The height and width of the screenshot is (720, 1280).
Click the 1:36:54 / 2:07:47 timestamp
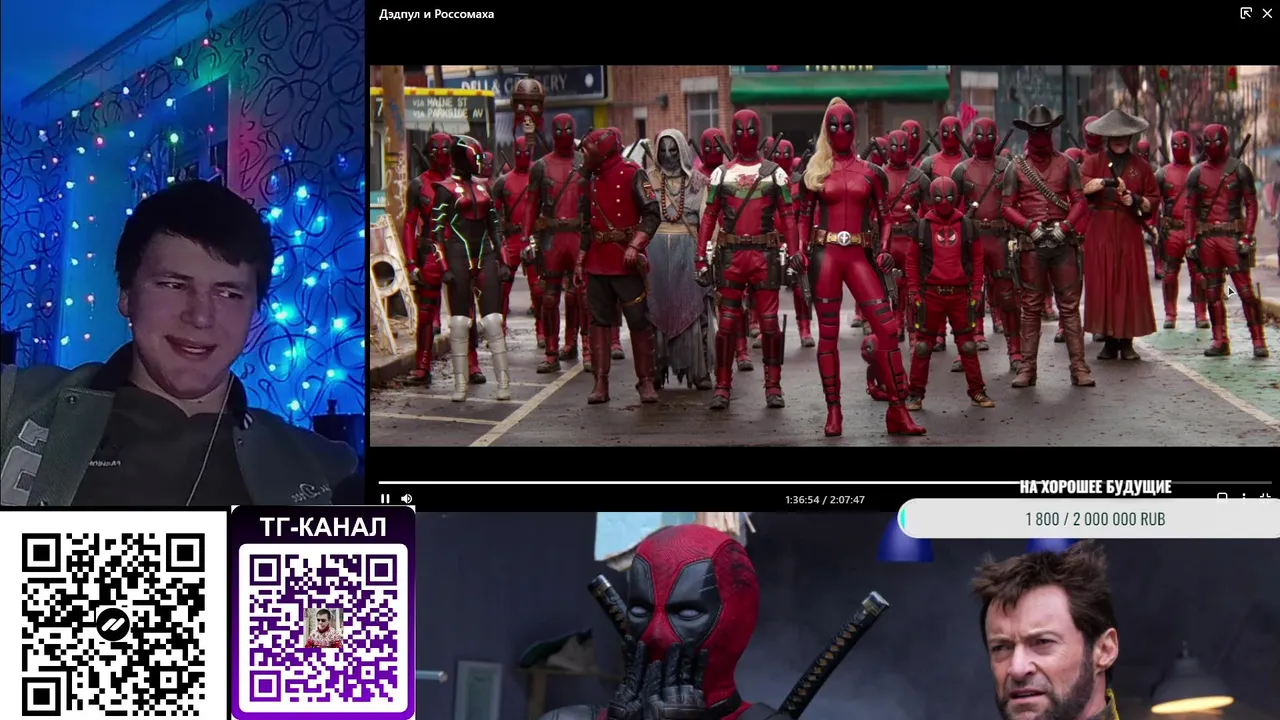pyautogui.click(x=825, y=499)
